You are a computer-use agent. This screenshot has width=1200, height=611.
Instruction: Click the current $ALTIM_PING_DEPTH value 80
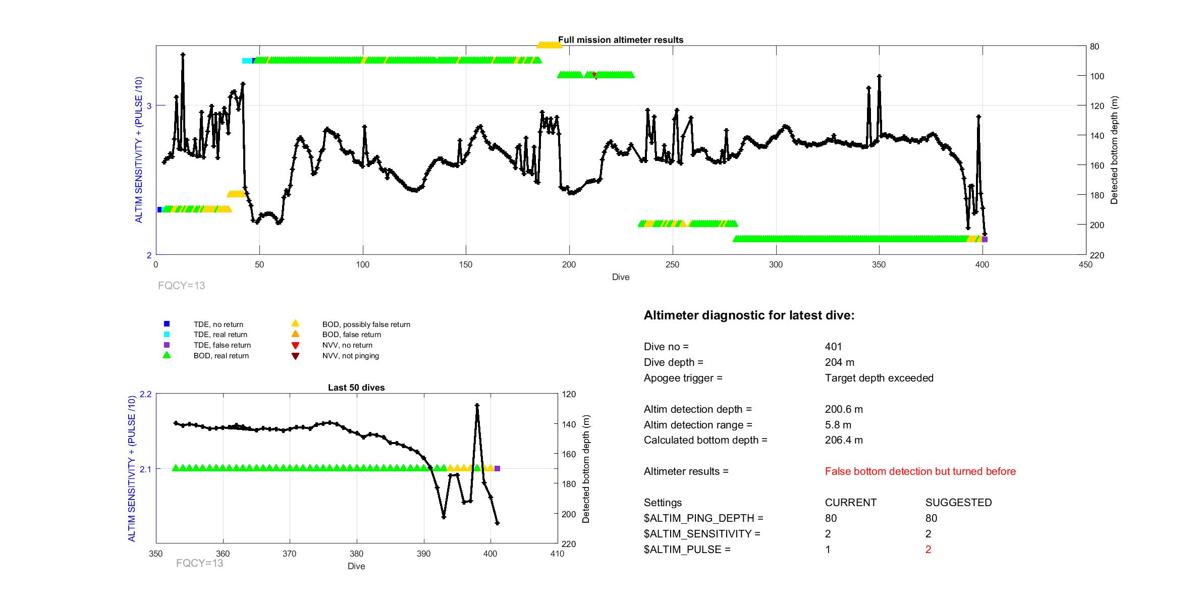[831, 518]
